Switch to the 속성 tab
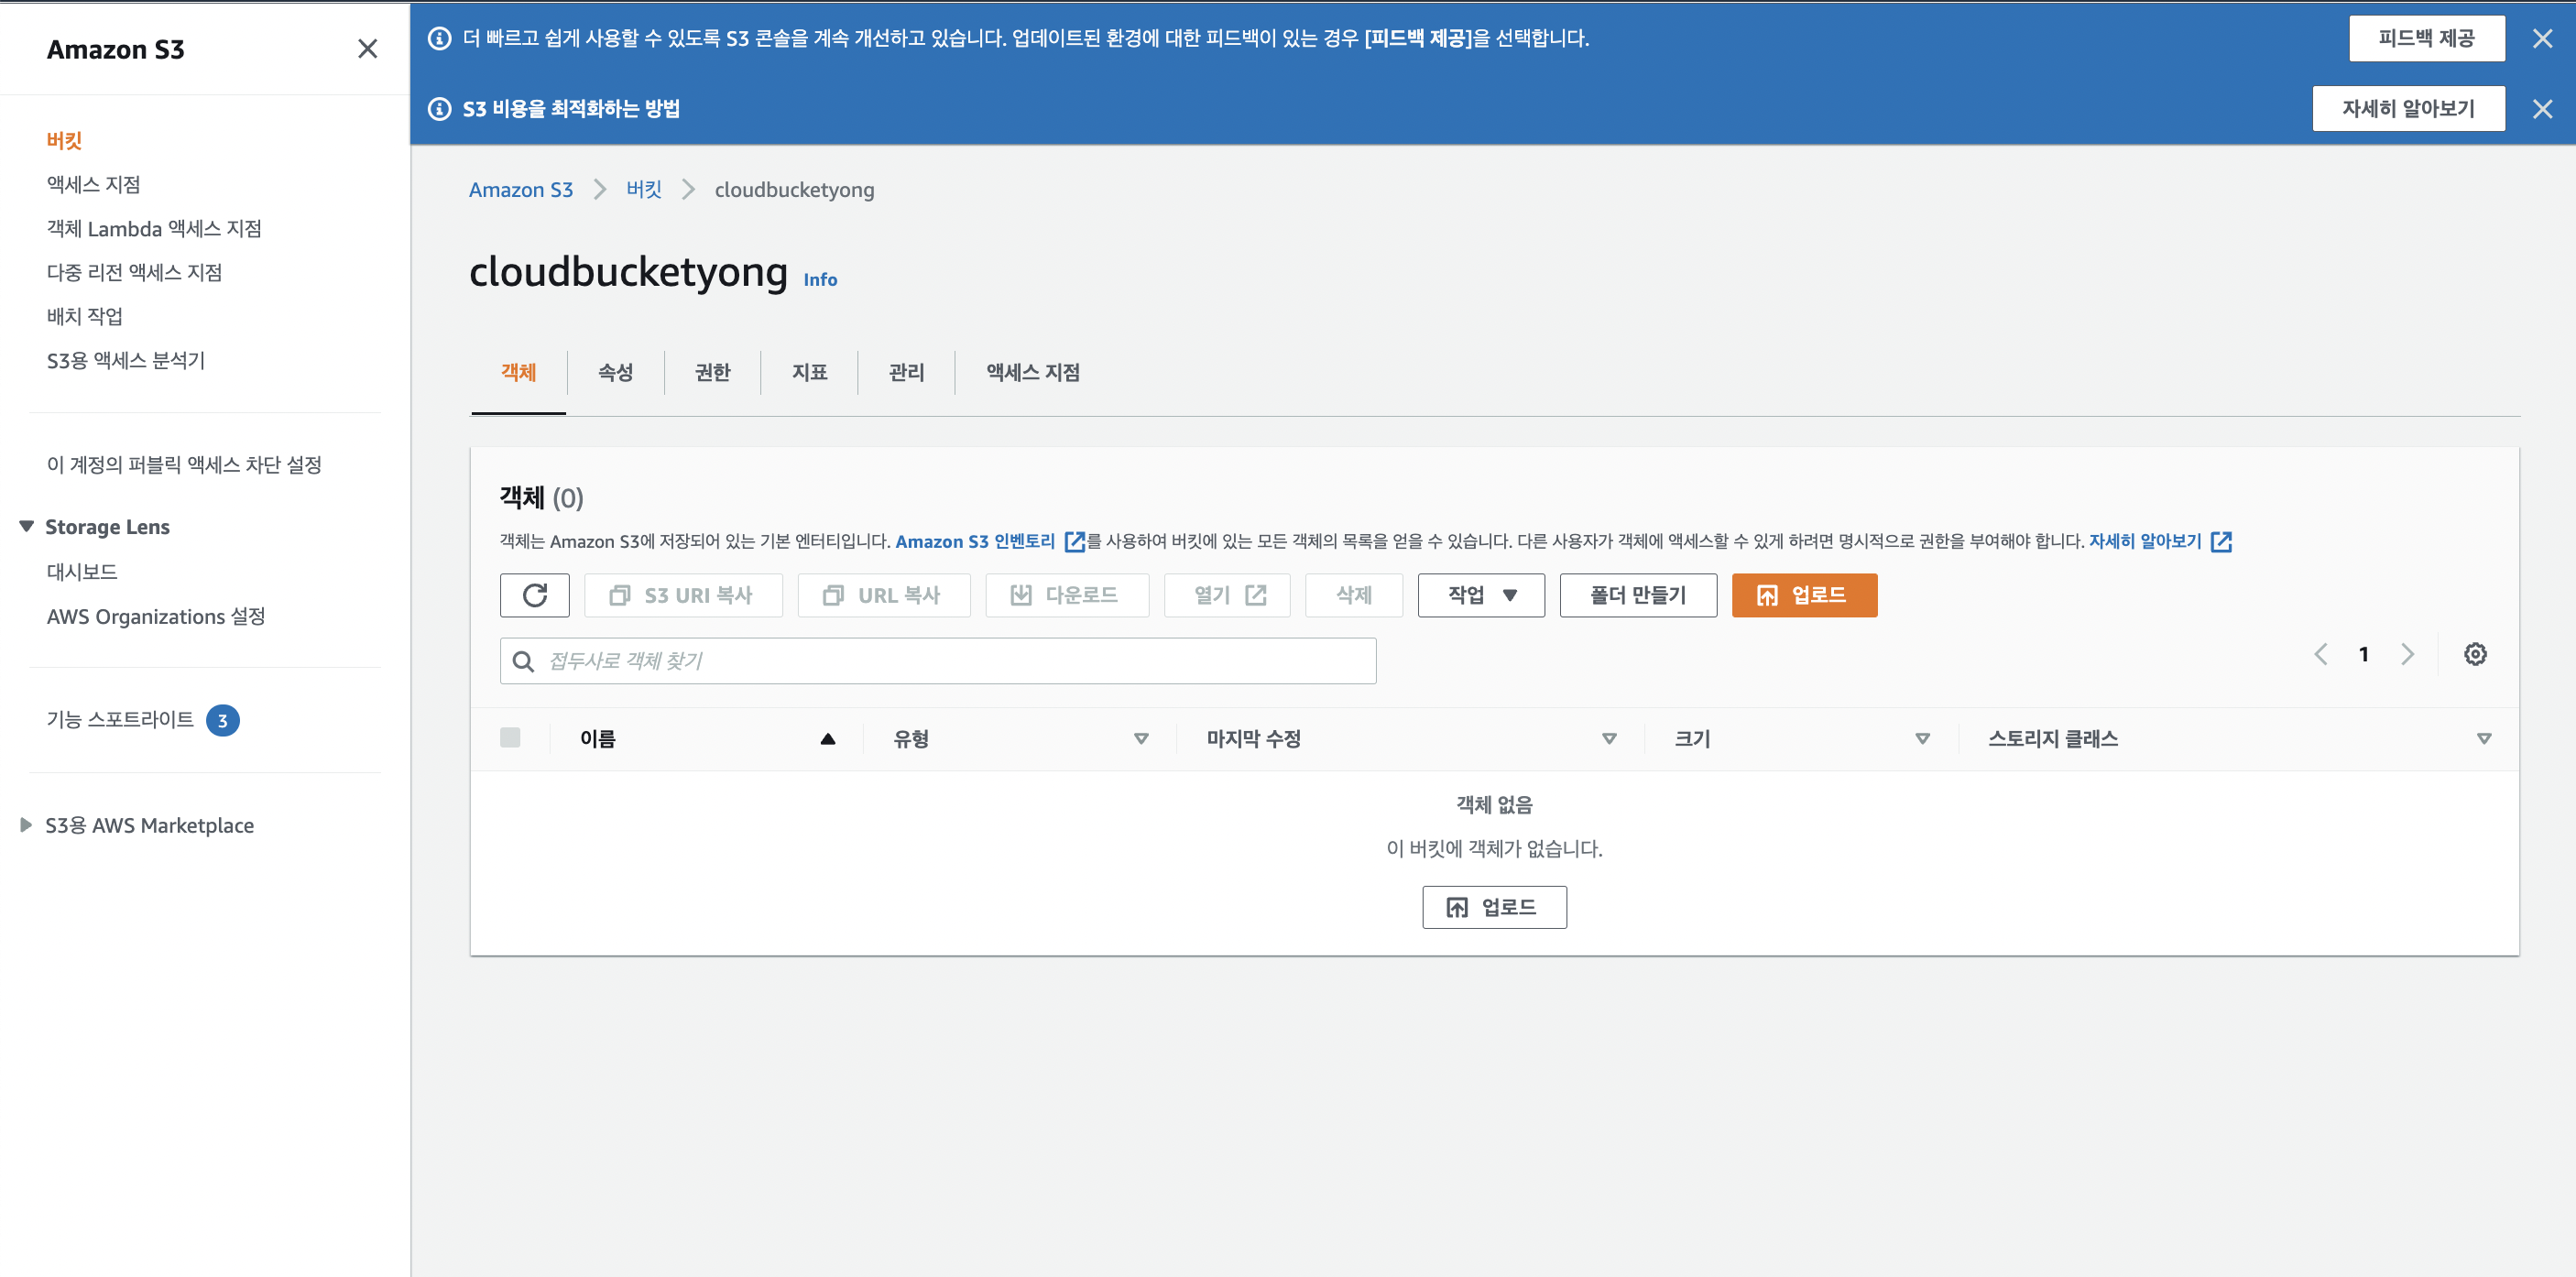The image size is (2576, 1277). pos(615,372)
